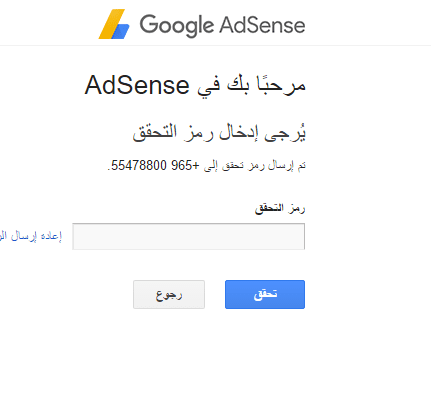Click the header divider line below logo

(215, 45)
